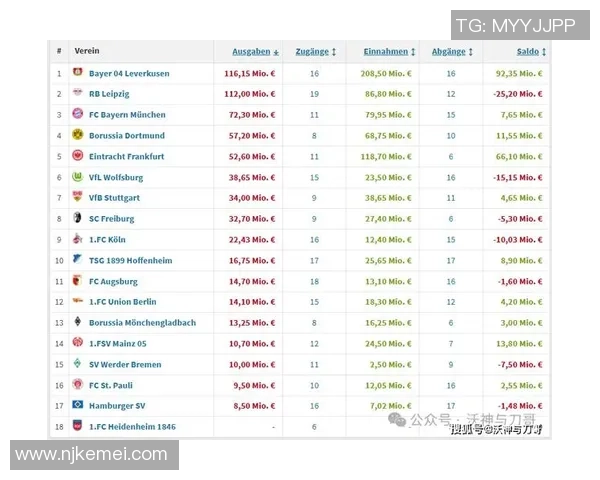The width and height of the screenshot is (600, 480).
Task: Click the Borussia Dortmund crest icon
Action: [78, 135]
